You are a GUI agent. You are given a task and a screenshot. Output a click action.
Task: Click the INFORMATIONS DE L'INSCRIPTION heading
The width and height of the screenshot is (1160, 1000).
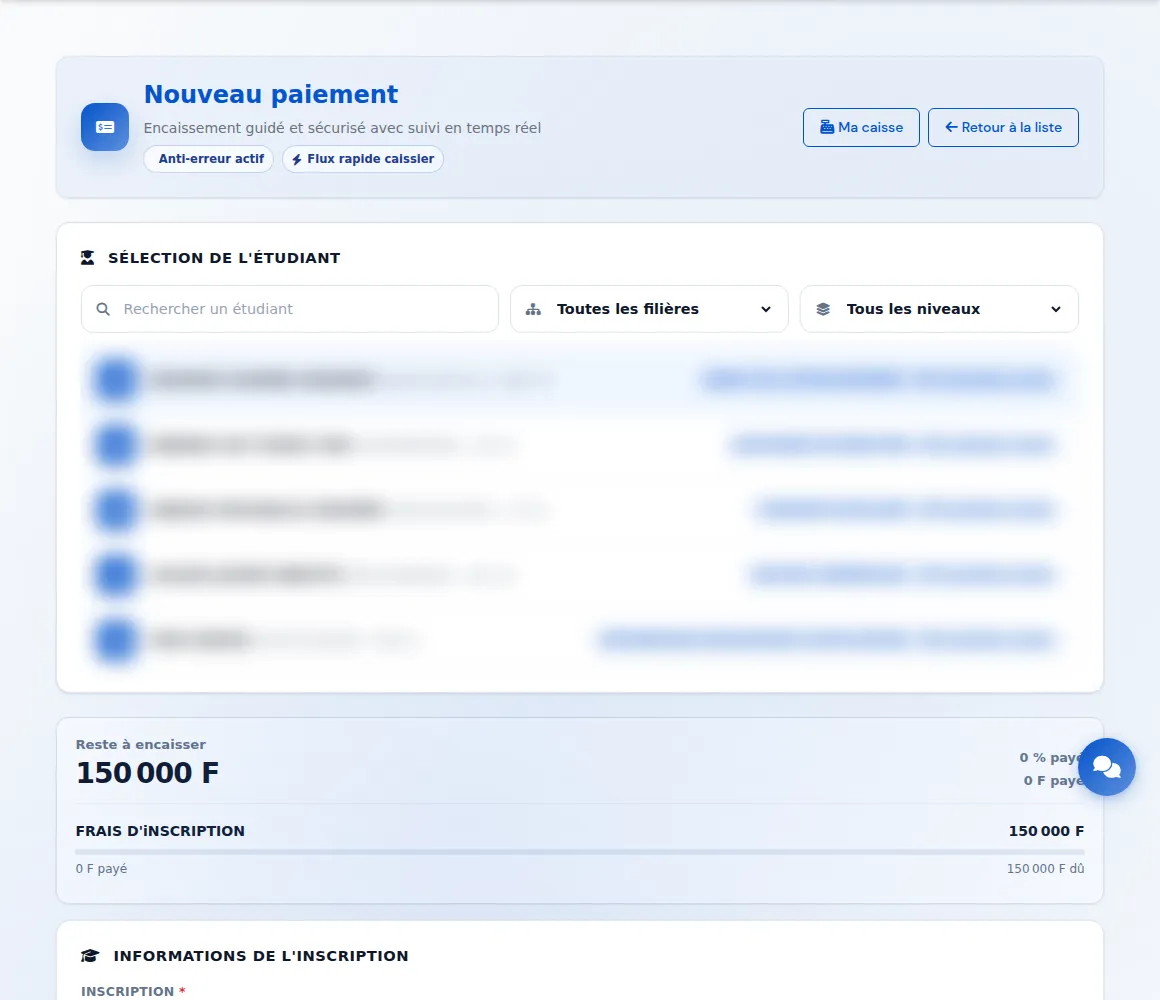(x=261, y=956)
